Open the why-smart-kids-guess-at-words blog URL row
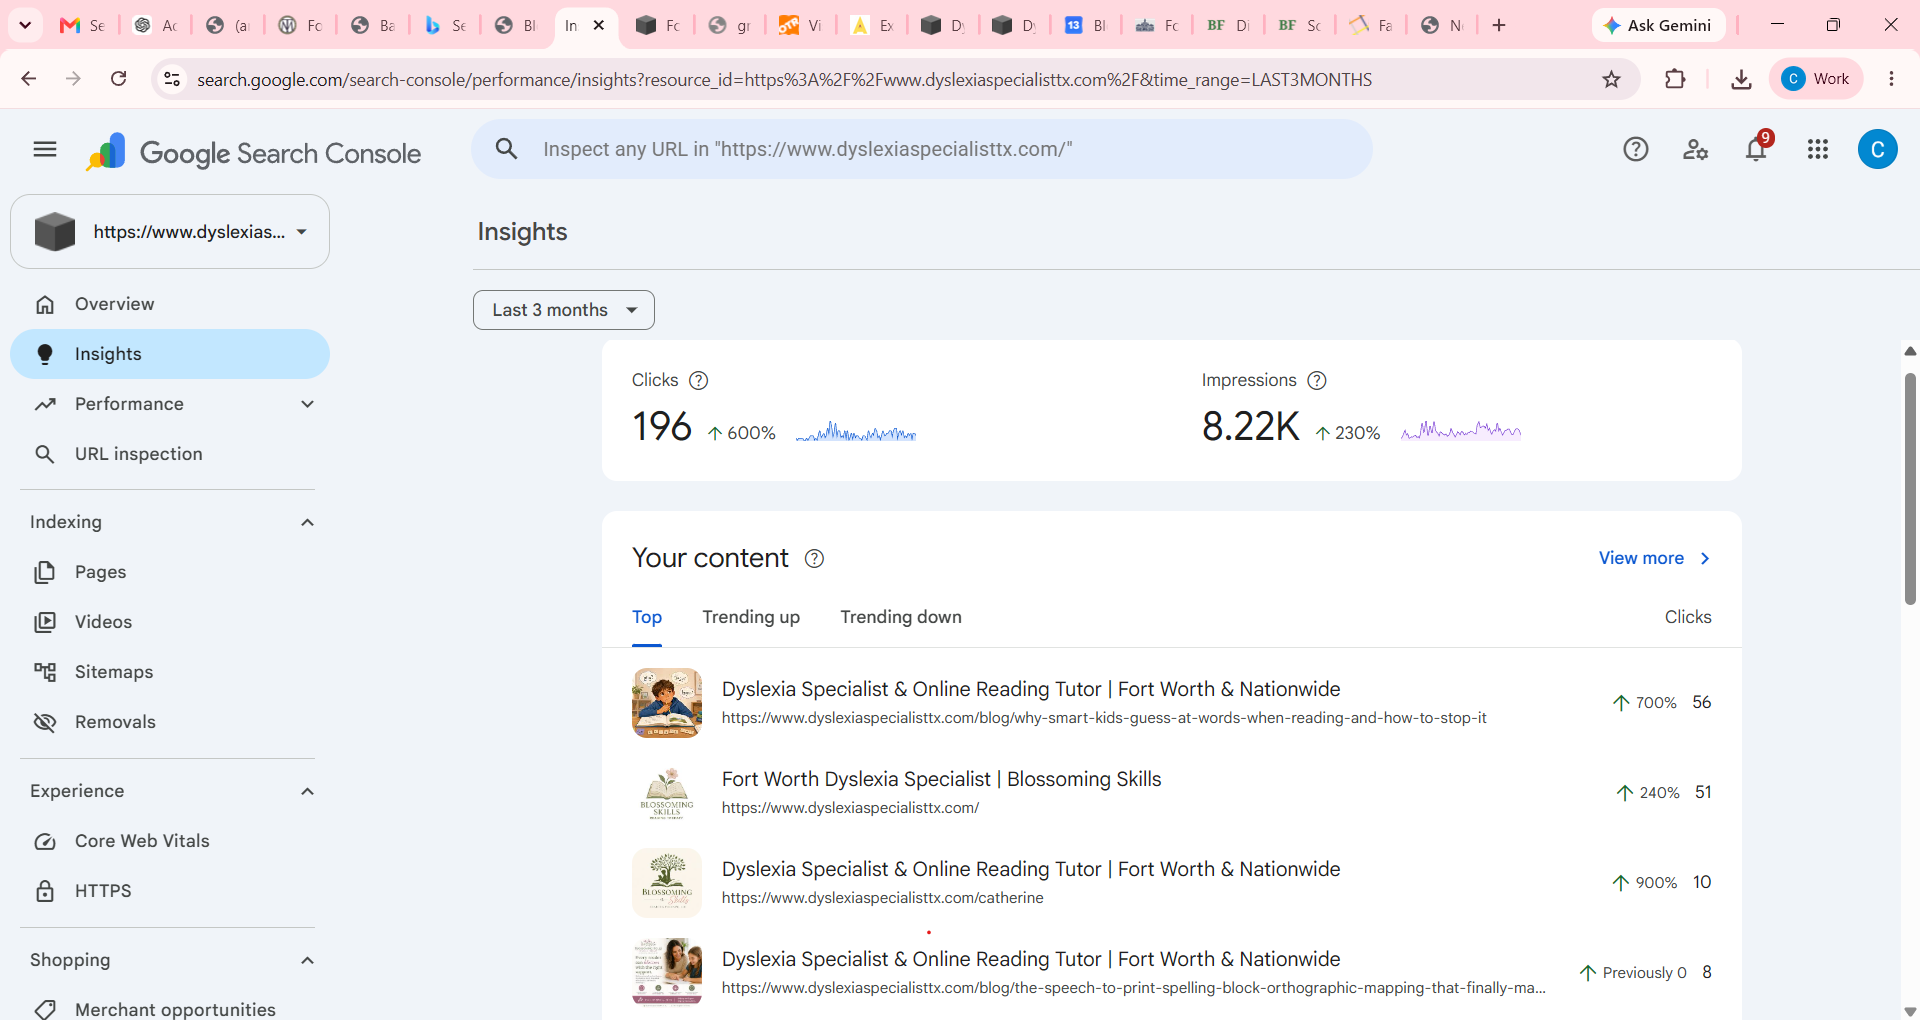 (x=1172, y=703)
